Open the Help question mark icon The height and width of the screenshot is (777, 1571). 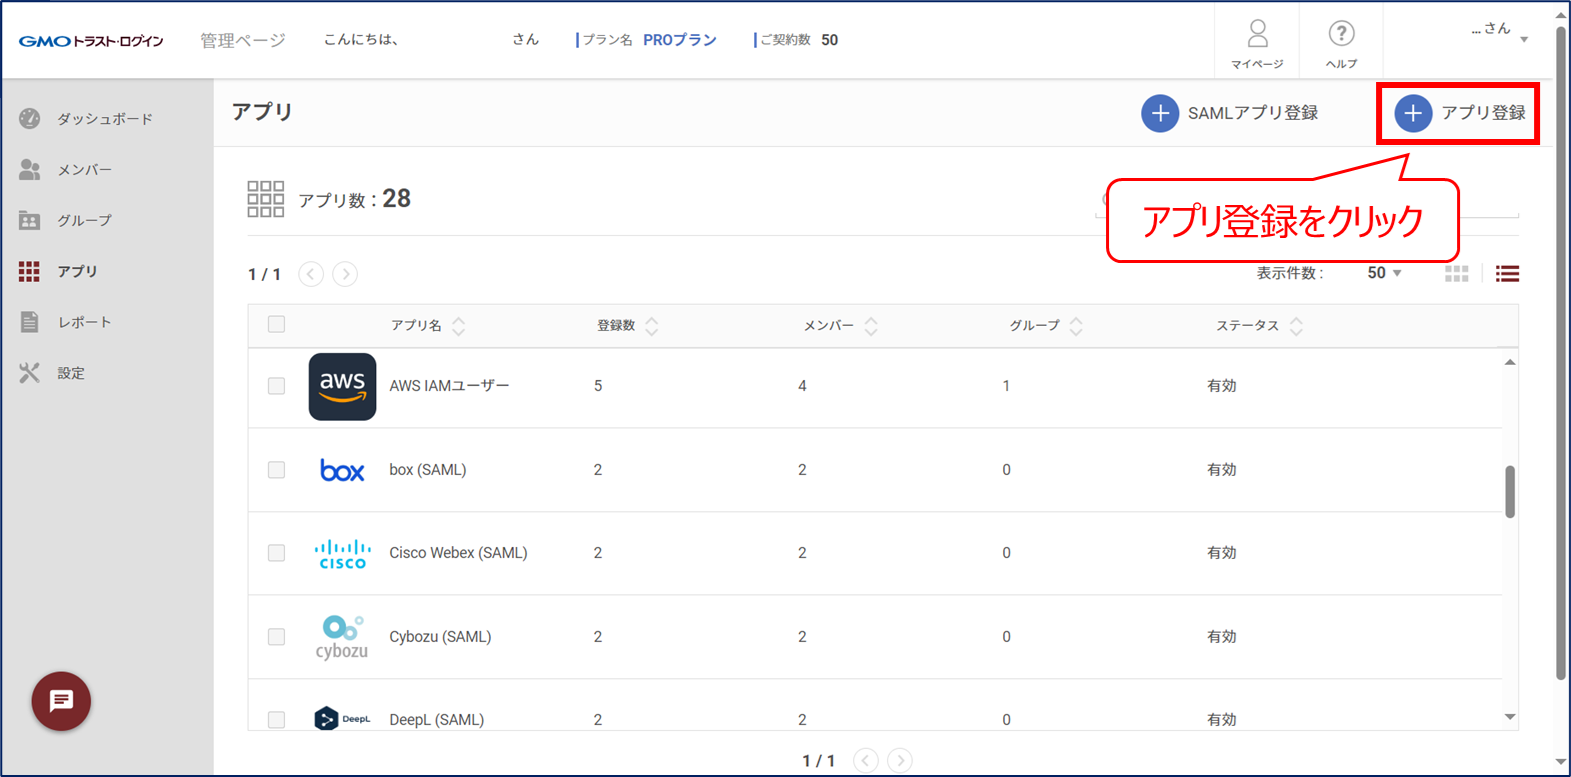(1341, 34)
